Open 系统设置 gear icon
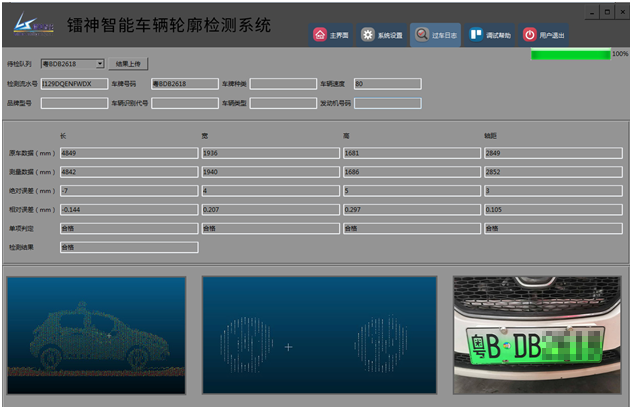The image size is (632, 409). coord(370,35)
